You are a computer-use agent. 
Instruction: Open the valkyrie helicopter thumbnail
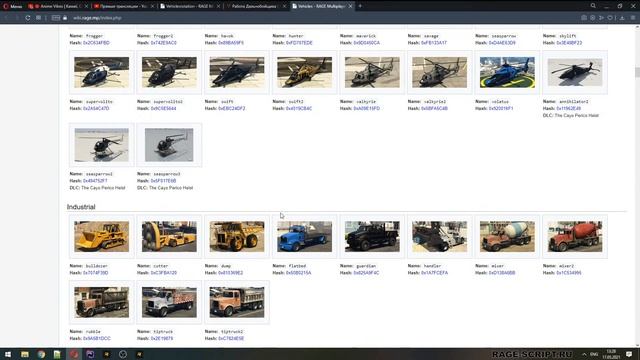[372, 72]
